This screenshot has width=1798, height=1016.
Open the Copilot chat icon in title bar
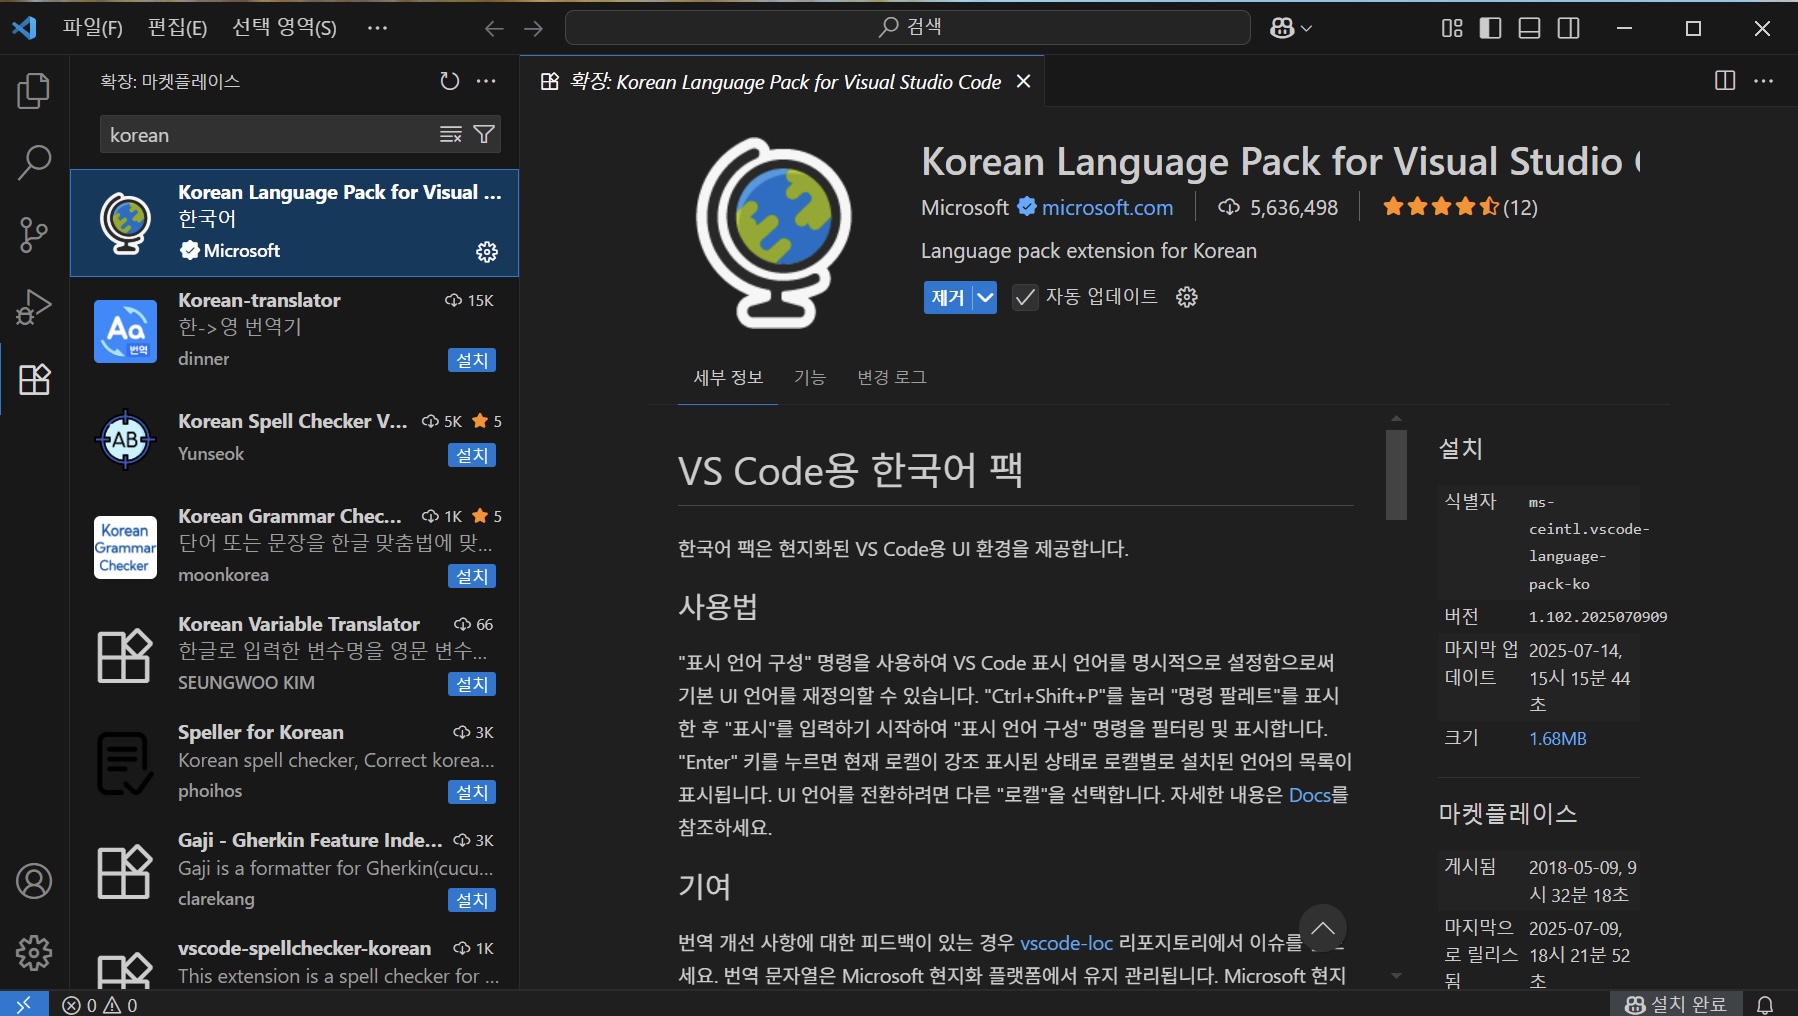(x=1282, y=28)
